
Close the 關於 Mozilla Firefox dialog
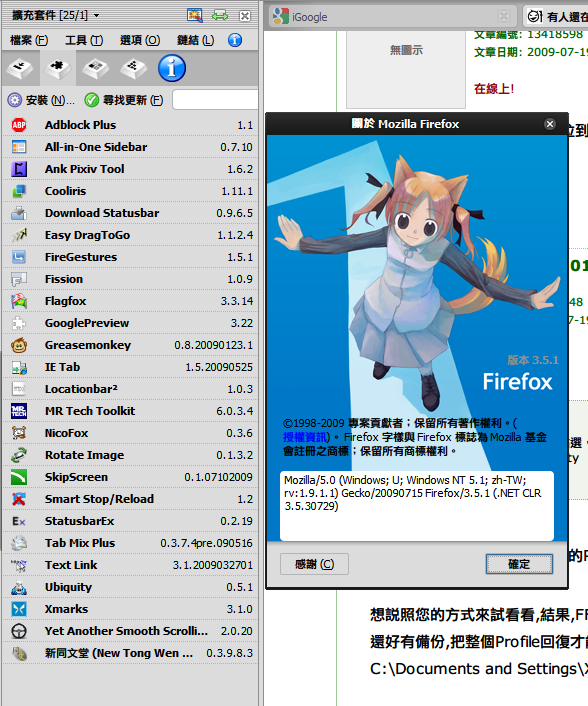click(550, 124)
